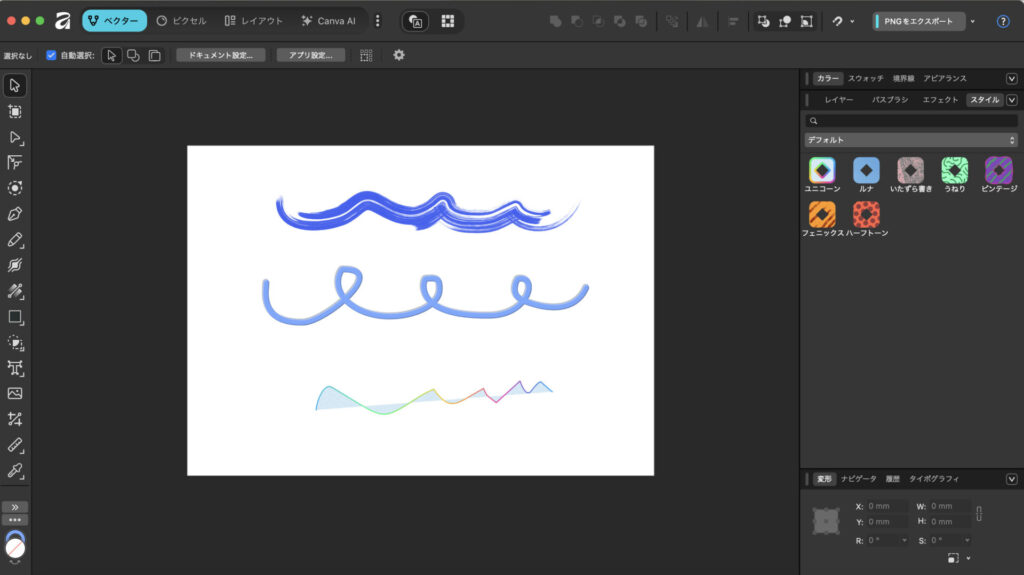Select the Node tool
The image size is (1024, 575).
click(x=15, y=137)
